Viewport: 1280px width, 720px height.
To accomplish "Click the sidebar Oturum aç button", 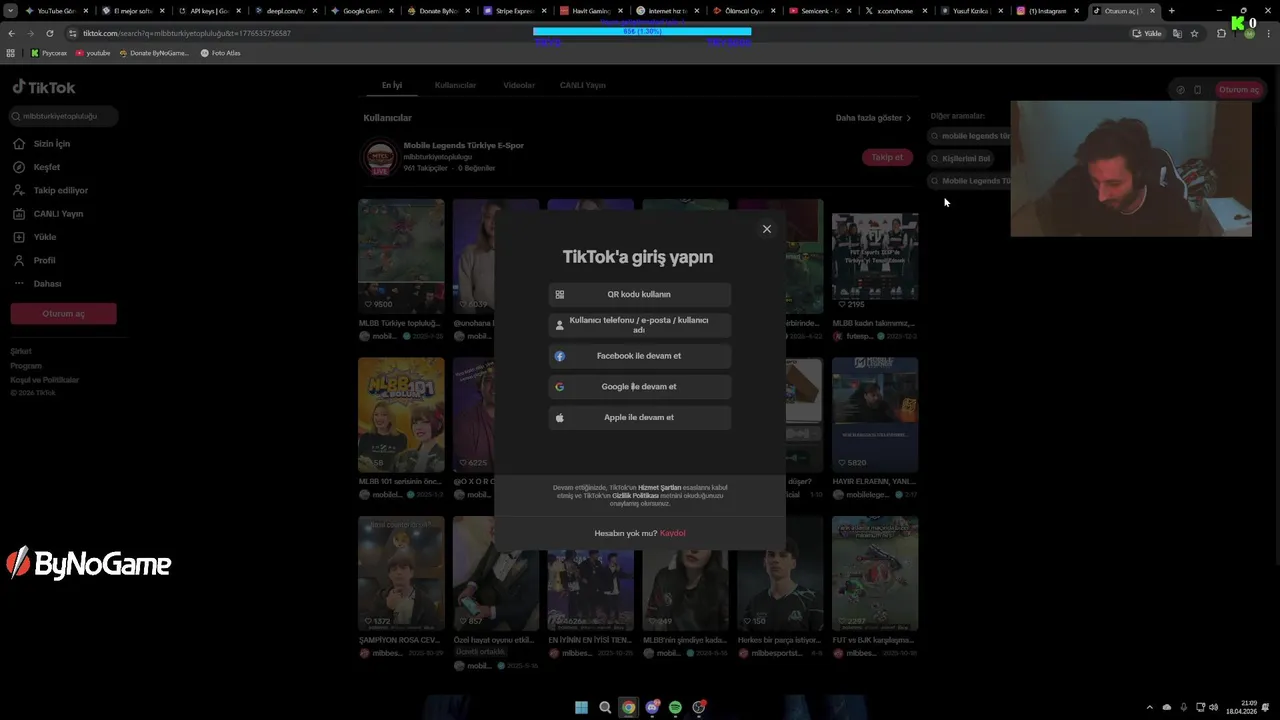I will [x=63, y=314].
